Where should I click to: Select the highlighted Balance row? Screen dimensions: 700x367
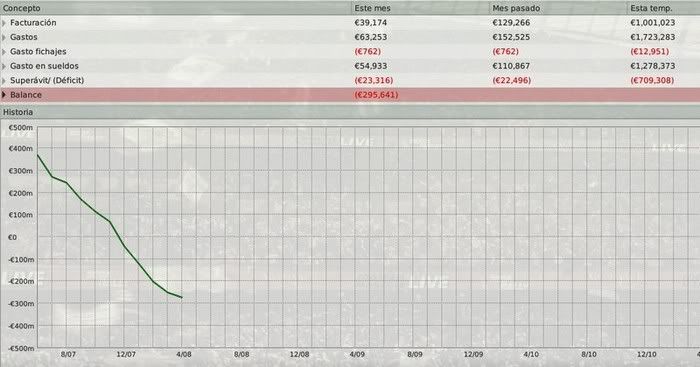click(350, 95)
